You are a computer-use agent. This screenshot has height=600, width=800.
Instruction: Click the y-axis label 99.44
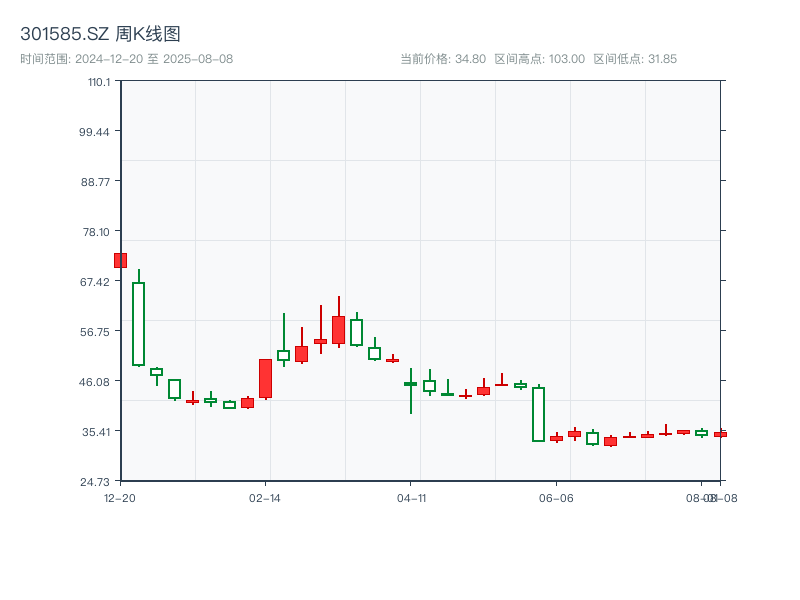pyautogui.click(x=94, y=132)
